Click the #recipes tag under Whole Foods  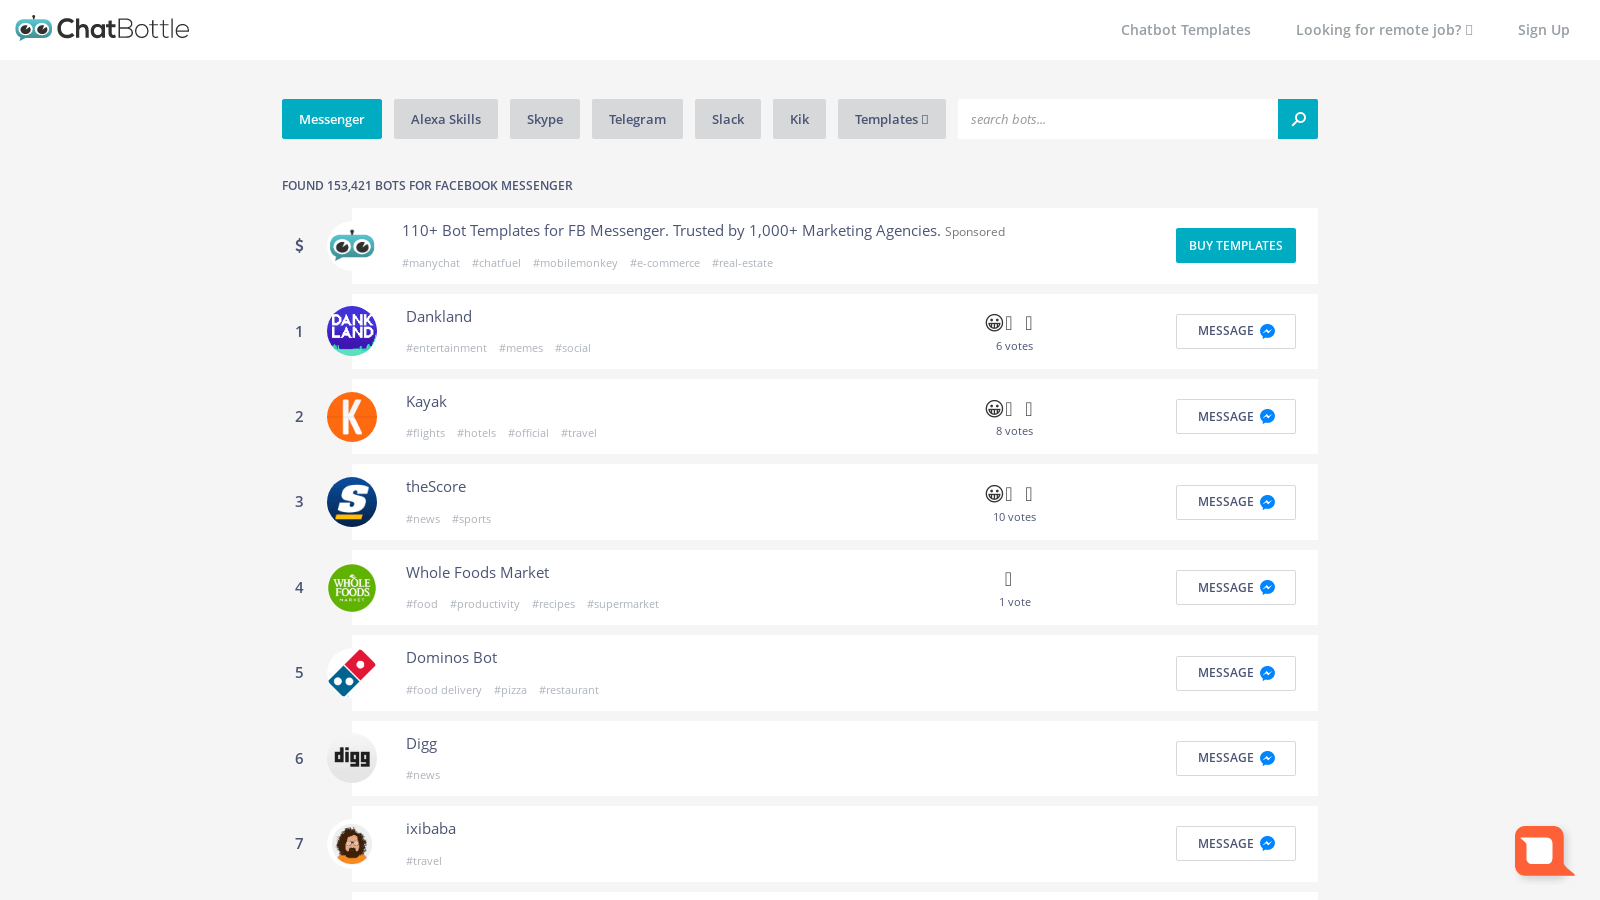click(553, 604)
